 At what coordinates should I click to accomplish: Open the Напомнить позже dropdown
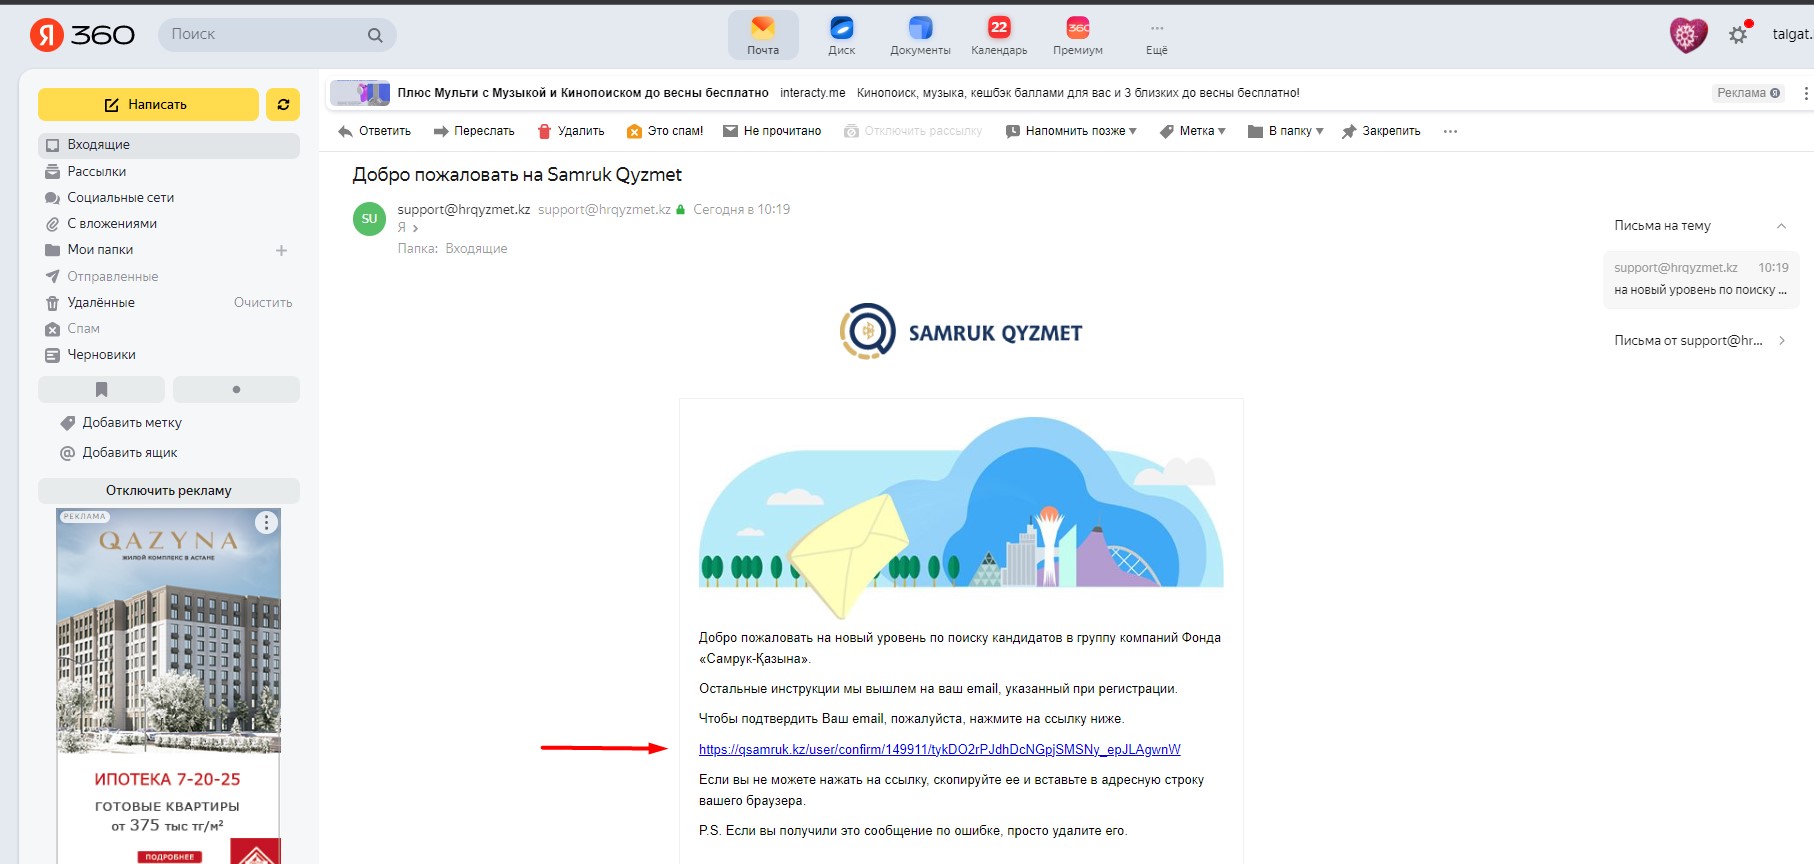click(x=1071, y=131)
